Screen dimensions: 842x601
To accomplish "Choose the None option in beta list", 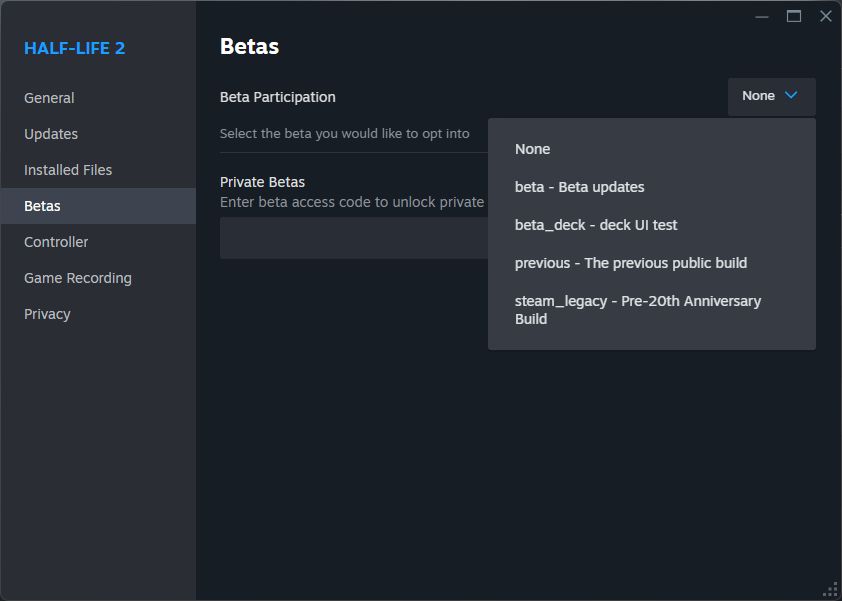I will (532, 149).
